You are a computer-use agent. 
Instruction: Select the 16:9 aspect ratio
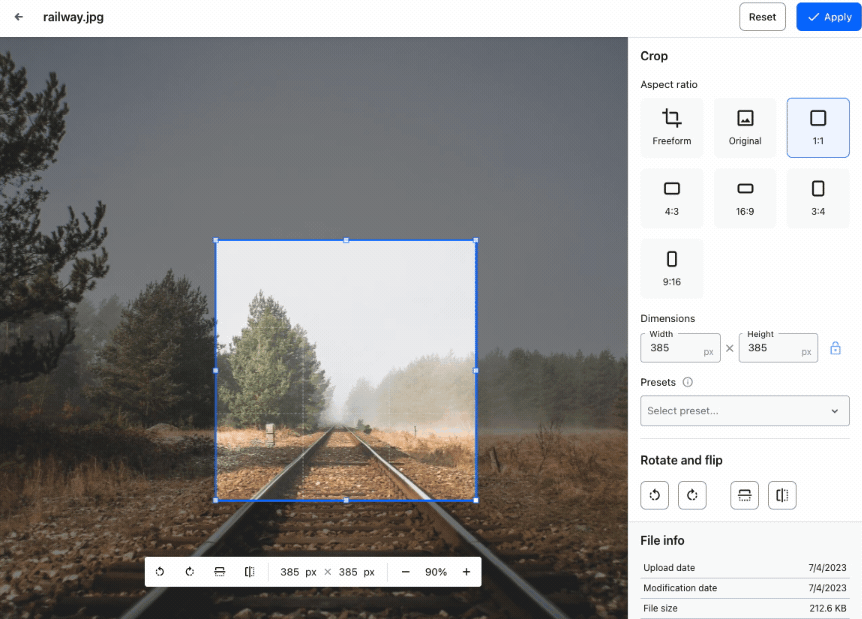coord(745,197)
